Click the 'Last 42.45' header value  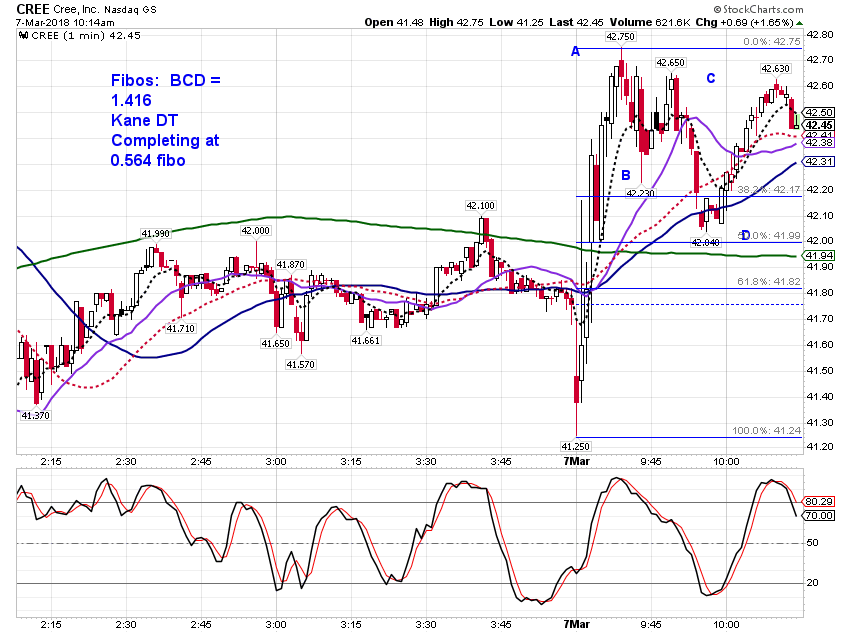pos(576,22)
